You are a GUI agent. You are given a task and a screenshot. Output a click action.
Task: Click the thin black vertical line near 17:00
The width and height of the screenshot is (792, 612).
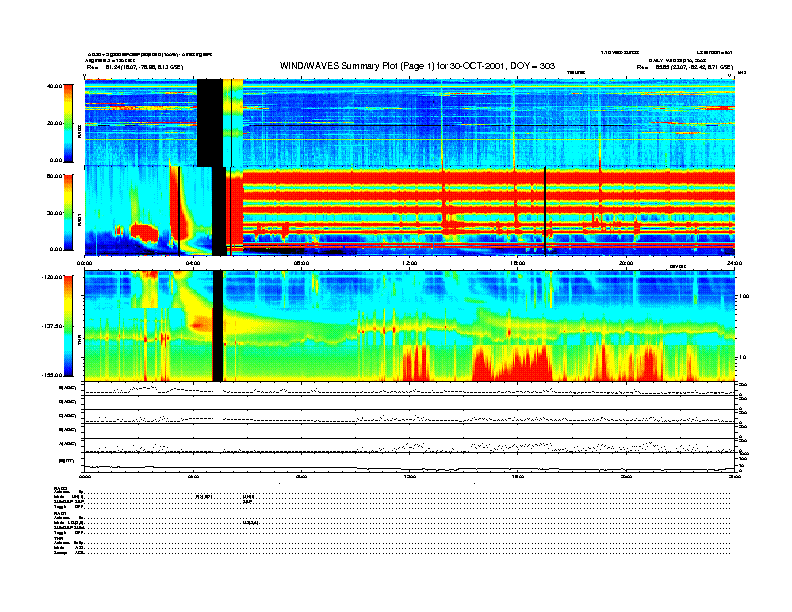(545, 211)
